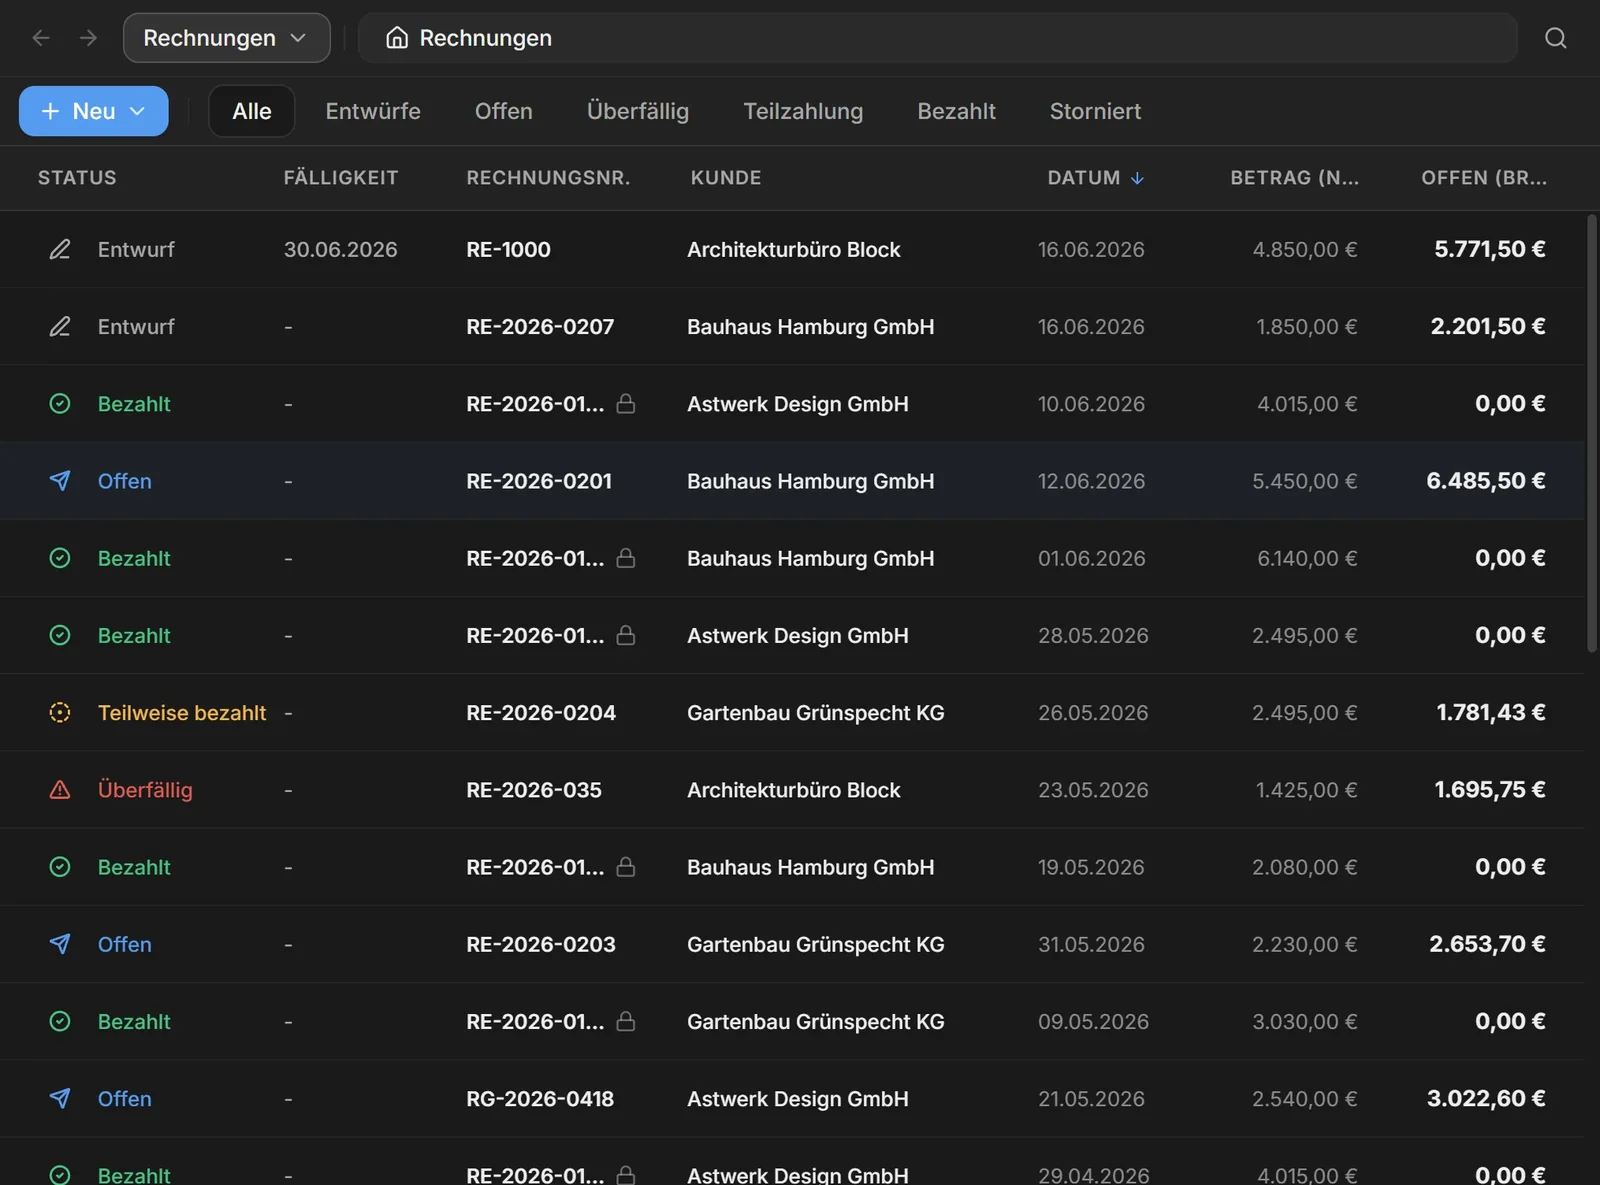Go forward with the right arrow icon

click(89, 38)
